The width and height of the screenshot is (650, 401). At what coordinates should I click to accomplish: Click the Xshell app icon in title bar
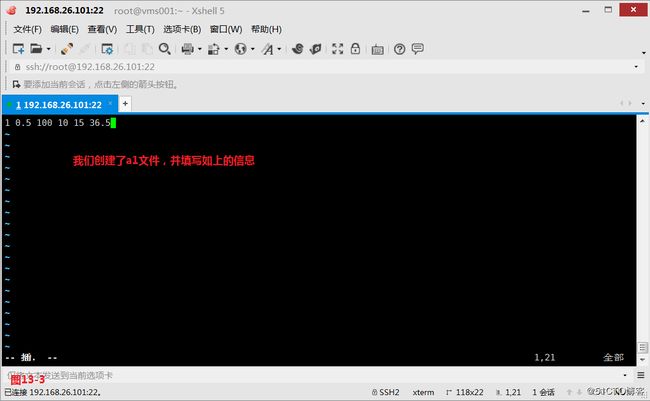pyautogui.click(x=12, y=10)
